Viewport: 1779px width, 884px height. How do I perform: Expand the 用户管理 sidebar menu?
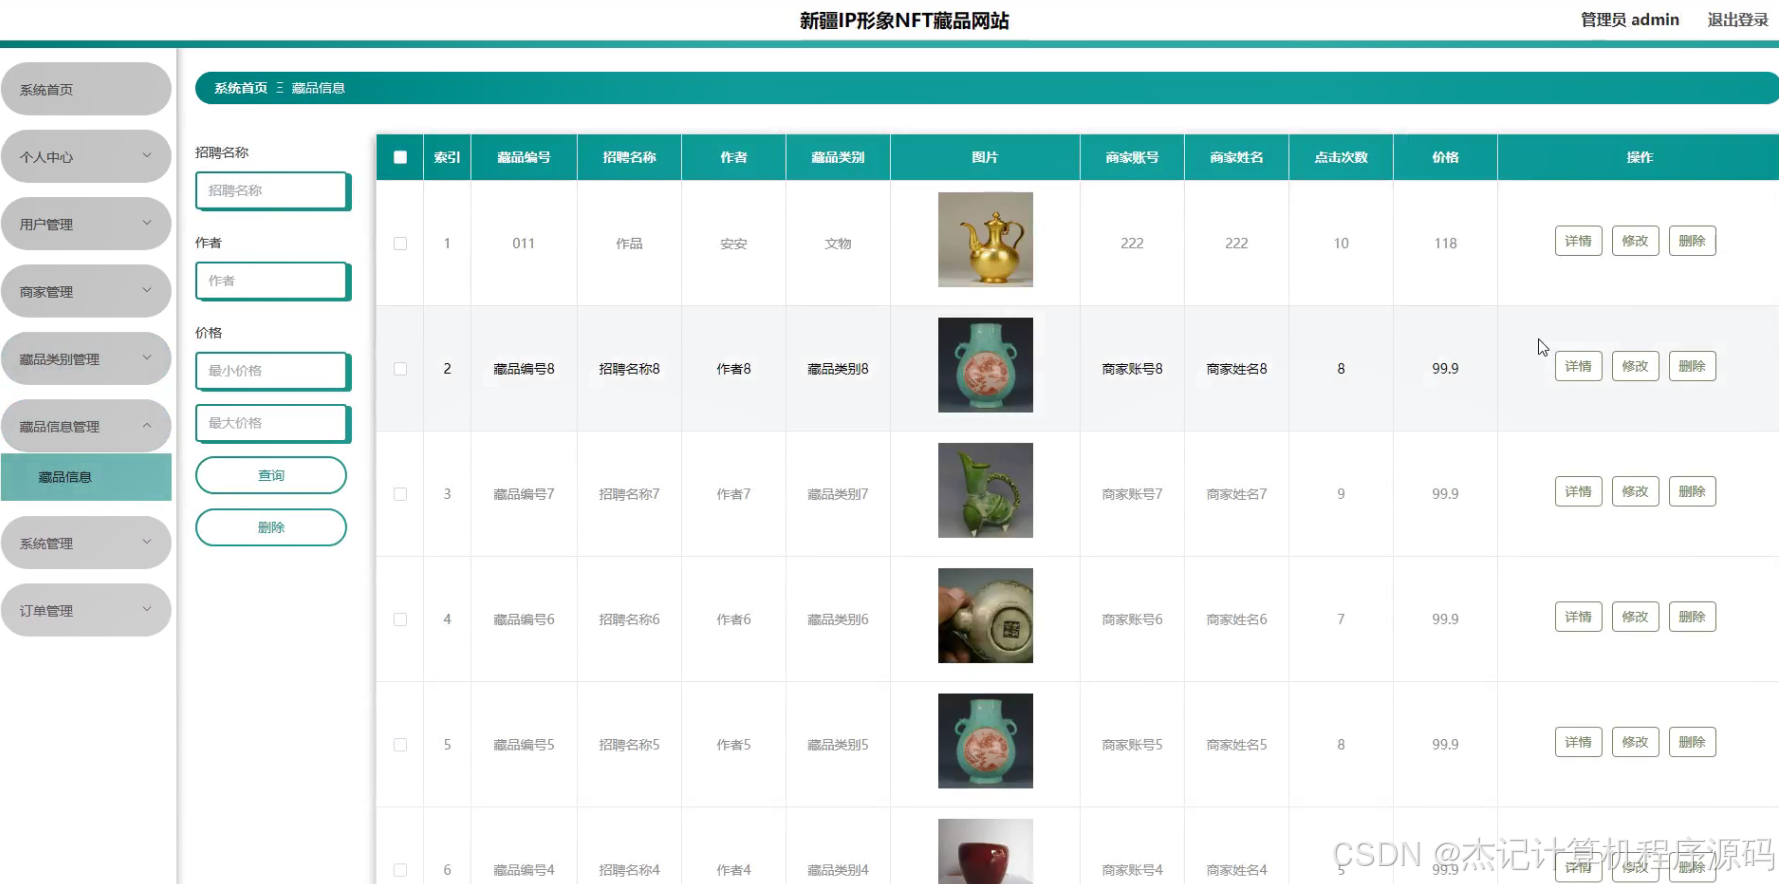86,224
